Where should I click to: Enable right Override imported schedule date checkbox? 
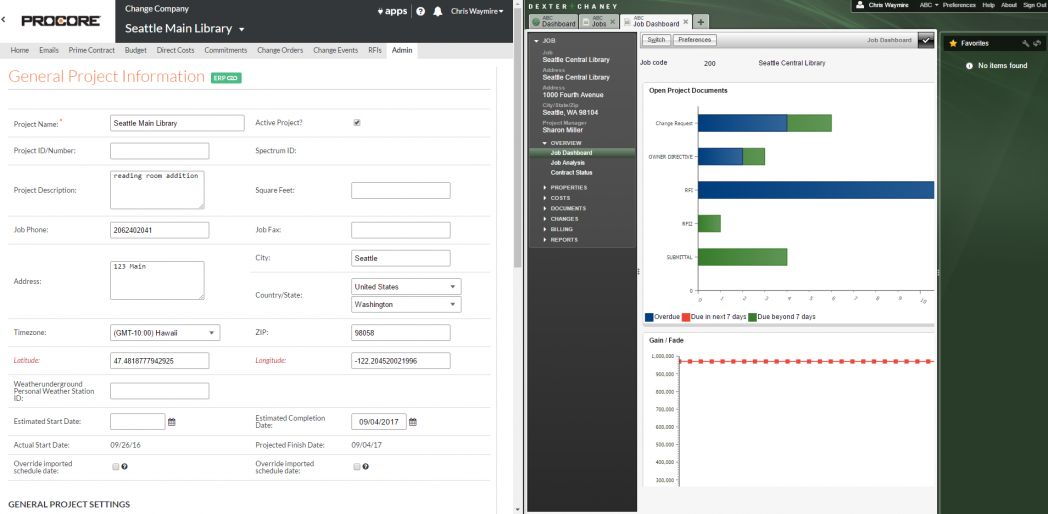[x=357, y=466]
